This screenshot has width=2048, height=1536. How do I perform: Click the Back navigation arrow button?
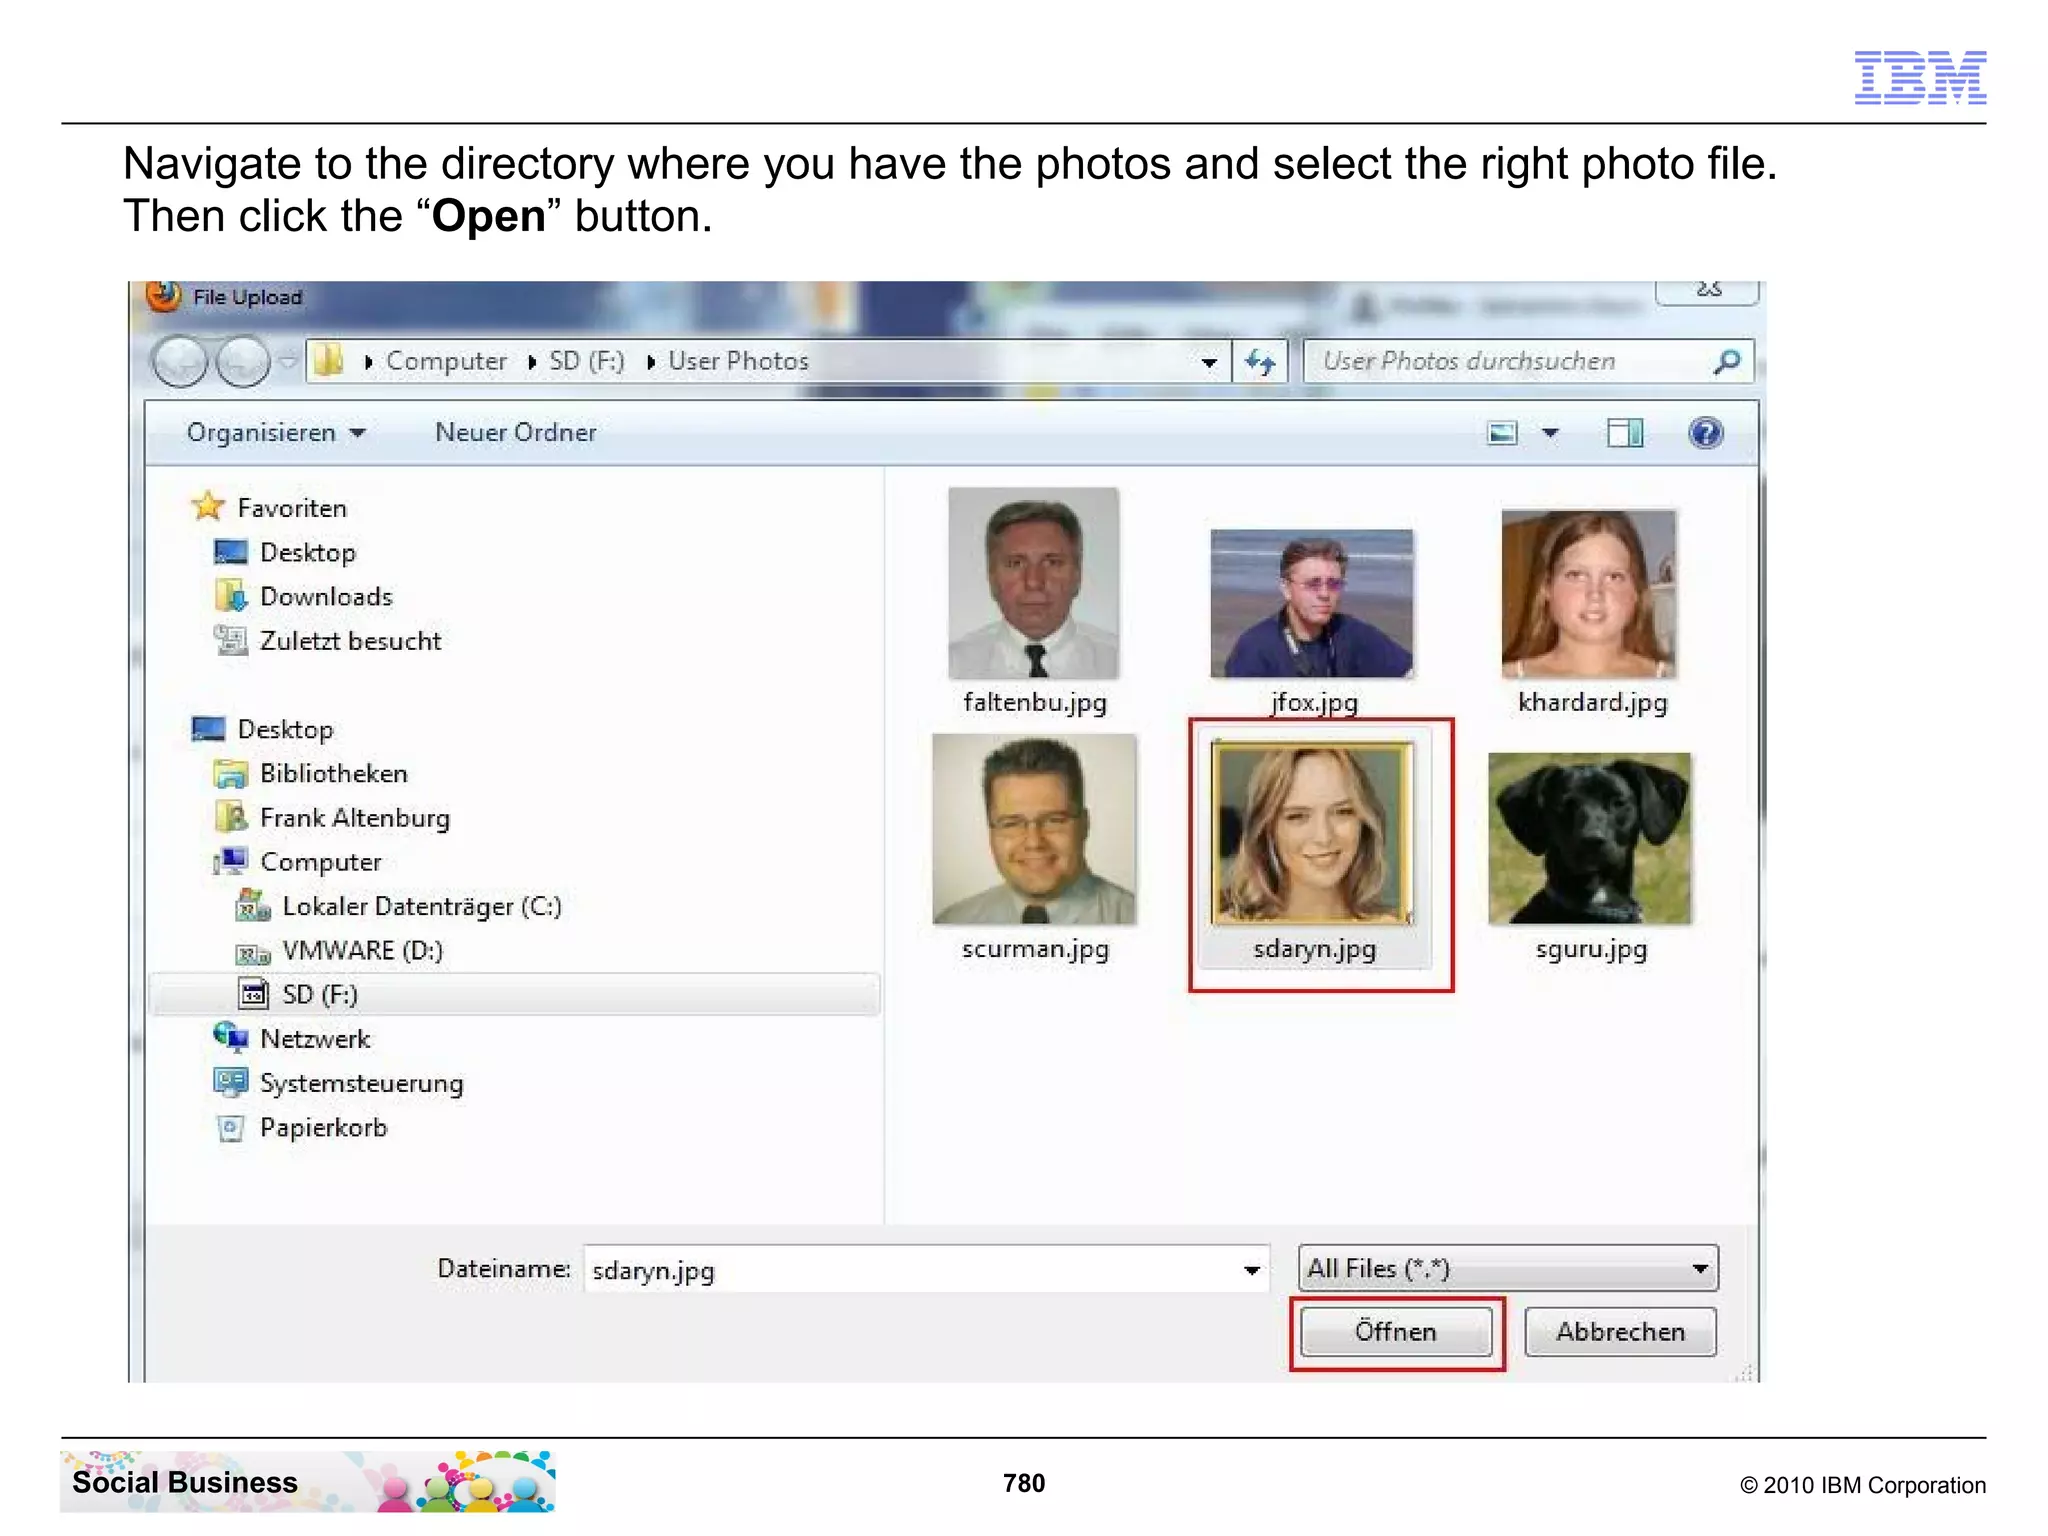click(180, 360)
